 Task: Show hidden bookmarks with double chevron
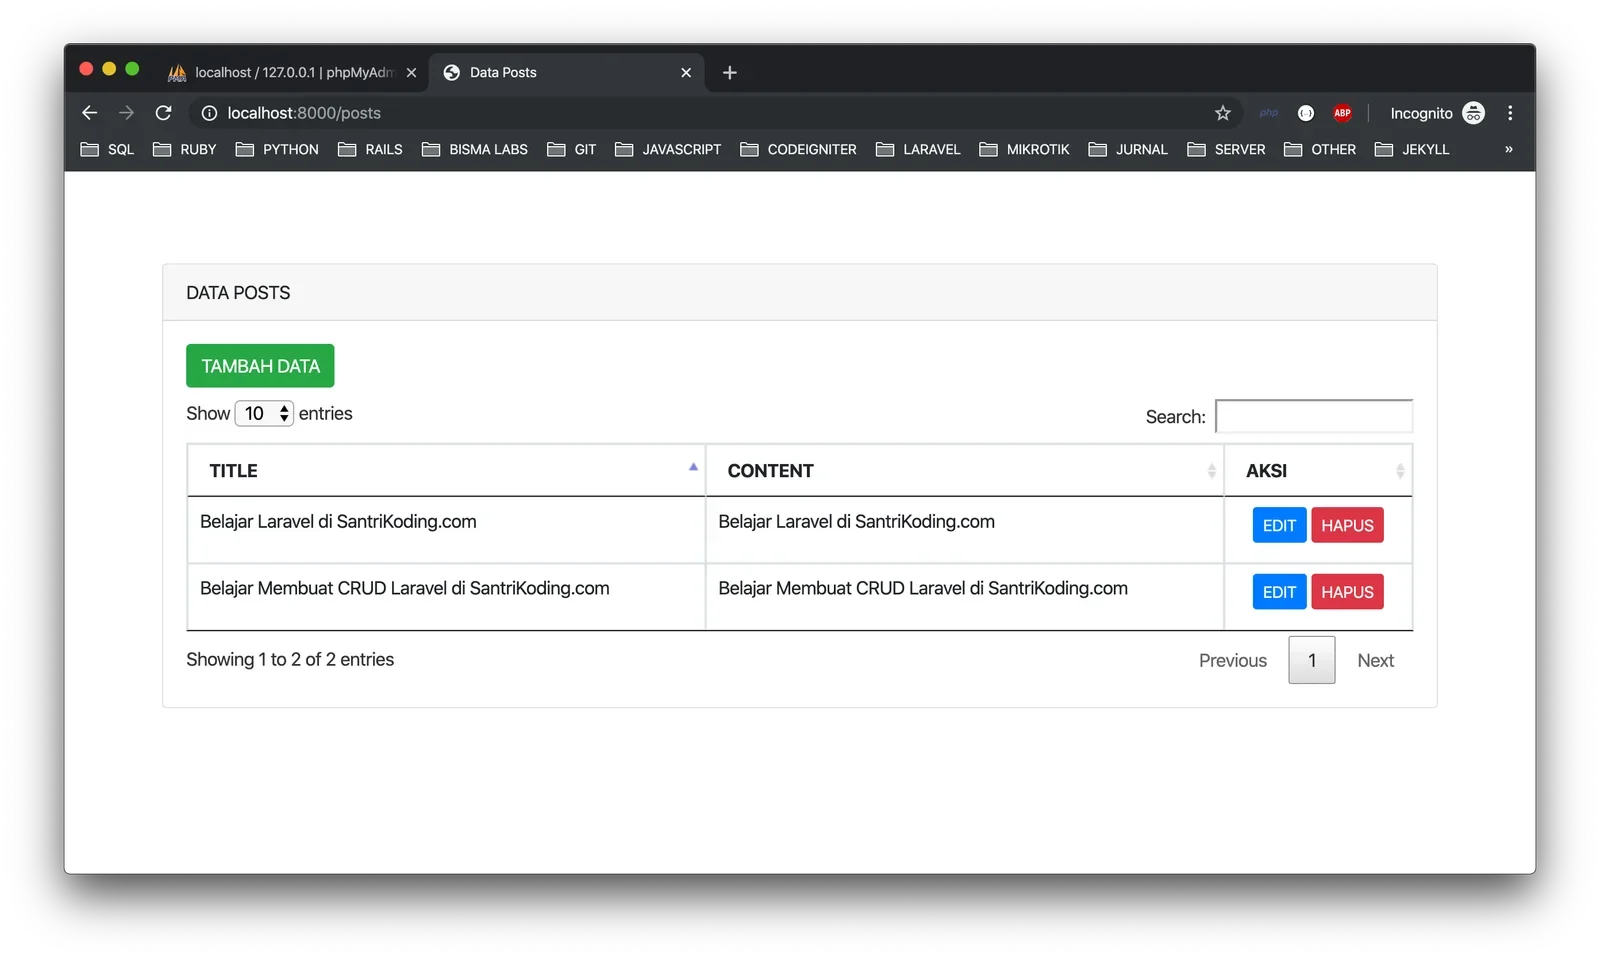1508,149
